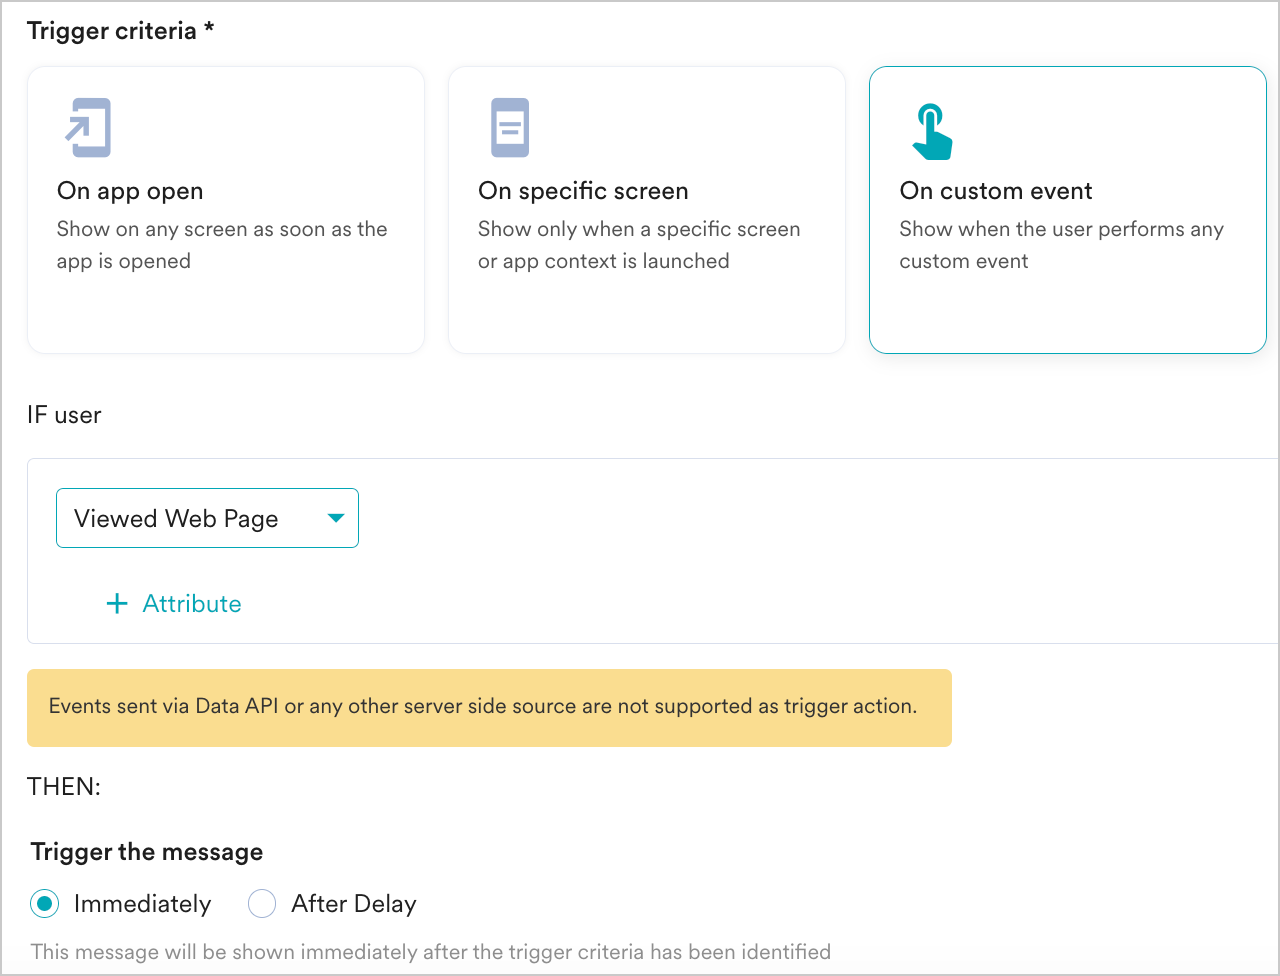Viewport: 1280px width, 976px height.
Task: Select the On custom event trigger card
Action: pyautogui.click(x=1067, y=209)
